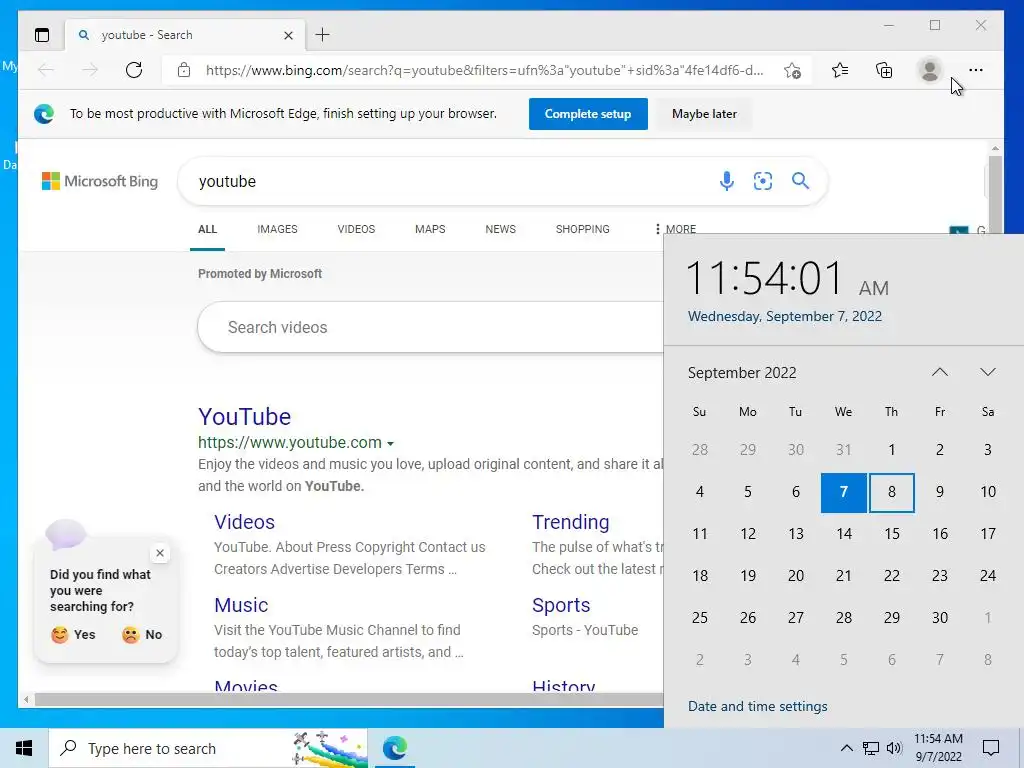The width and height of the screenshot is (1024, 768).
Task: Switch to the NEWS tab
Action: tap(500, 229)
